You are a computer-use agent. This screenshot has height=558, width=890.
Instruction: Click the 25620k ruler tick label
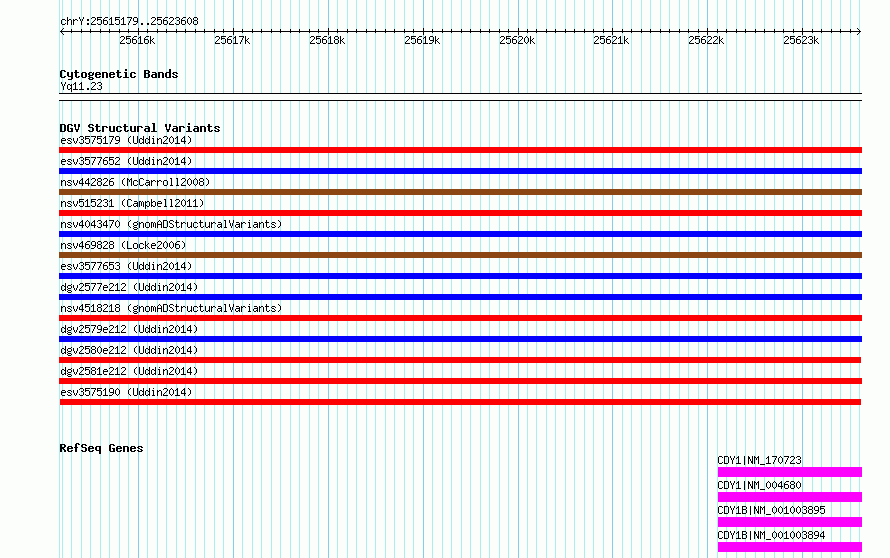click(x=517, y=40)
